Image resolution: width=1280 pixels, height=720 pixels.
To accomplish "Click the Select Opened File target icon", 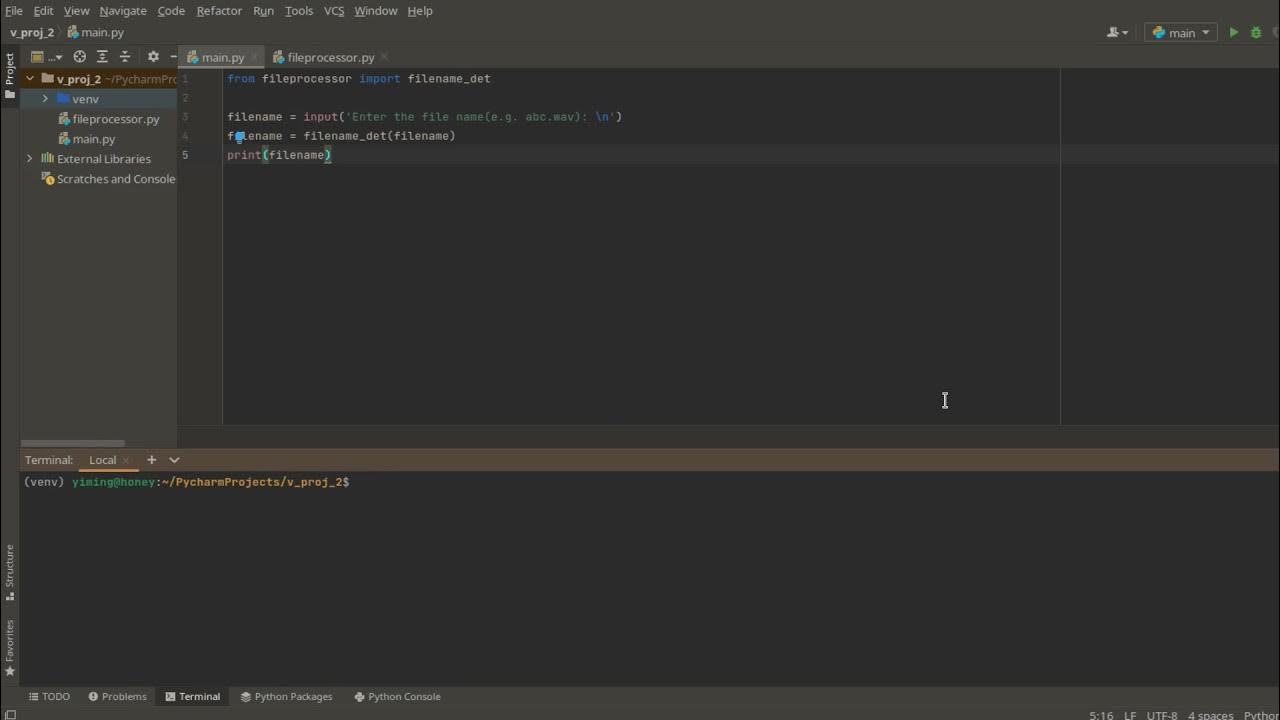I will [x=80, y=57].
